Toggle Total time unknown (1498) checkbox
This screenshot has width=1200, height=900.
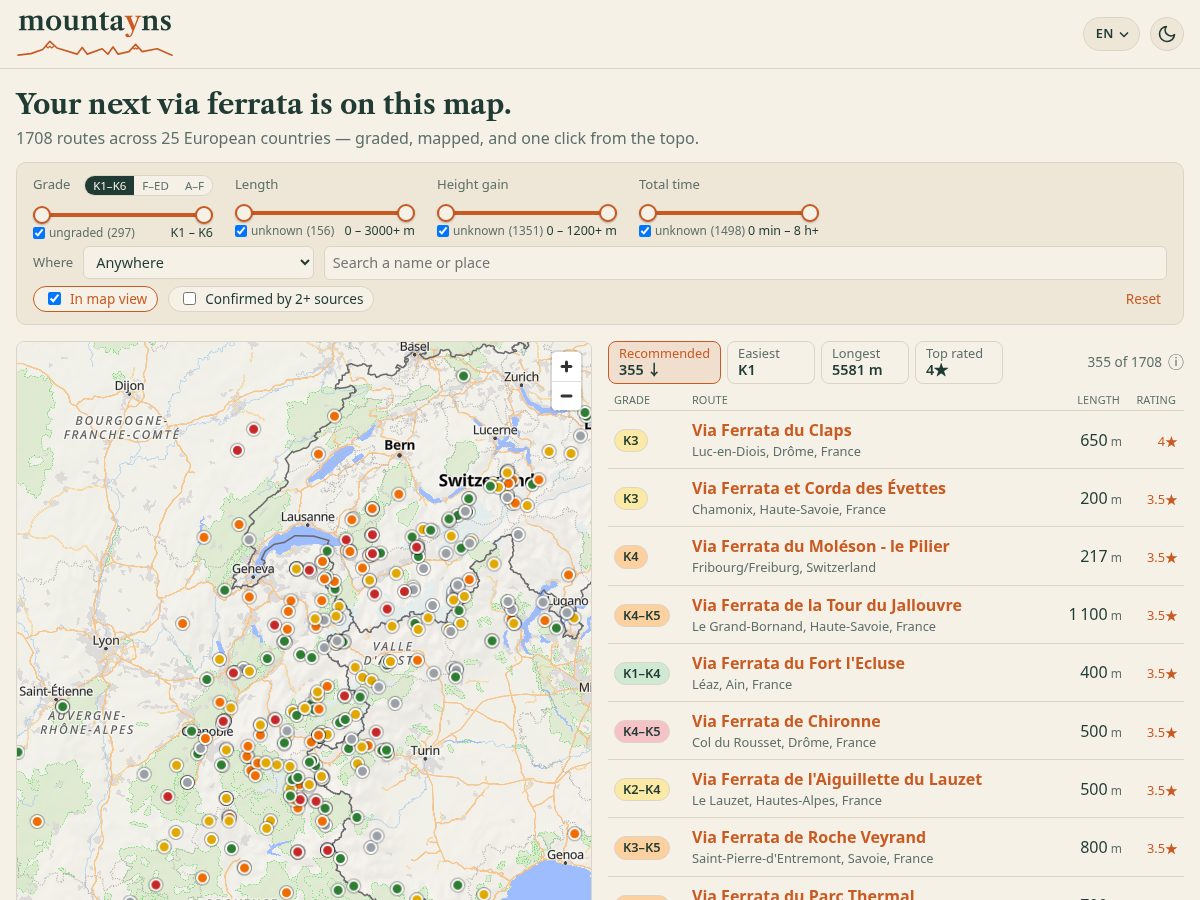pyautogui.click(x=645, y=231)
